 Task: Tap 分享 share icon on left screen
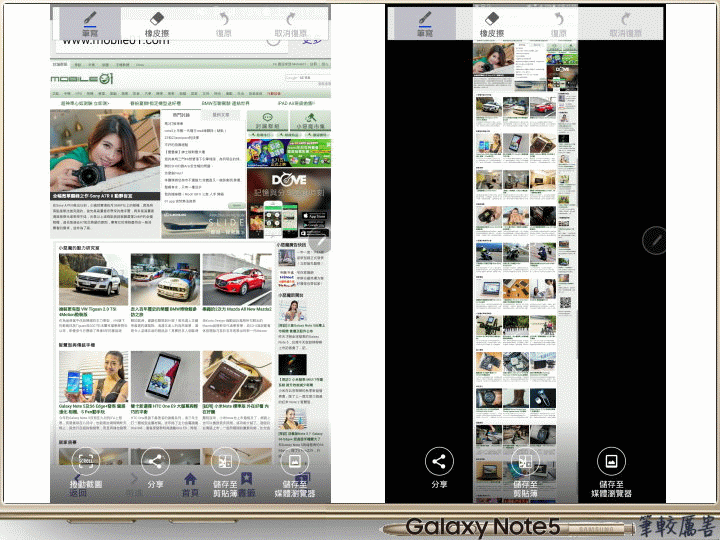click(155, 461)
